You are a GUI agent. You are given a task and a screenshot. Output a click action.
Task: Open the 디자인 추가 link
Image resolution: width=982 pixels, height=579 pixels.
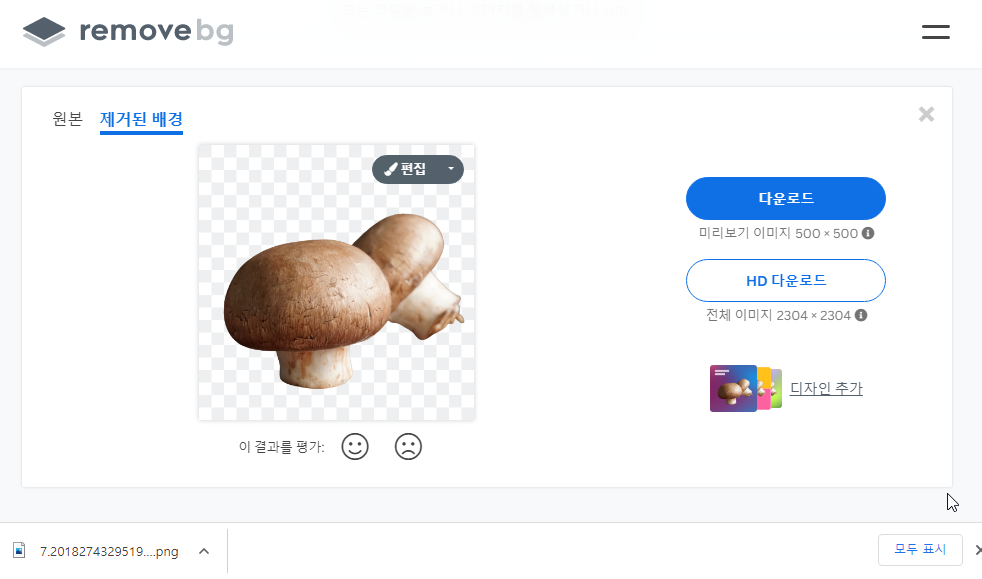(x=826, y=389)
